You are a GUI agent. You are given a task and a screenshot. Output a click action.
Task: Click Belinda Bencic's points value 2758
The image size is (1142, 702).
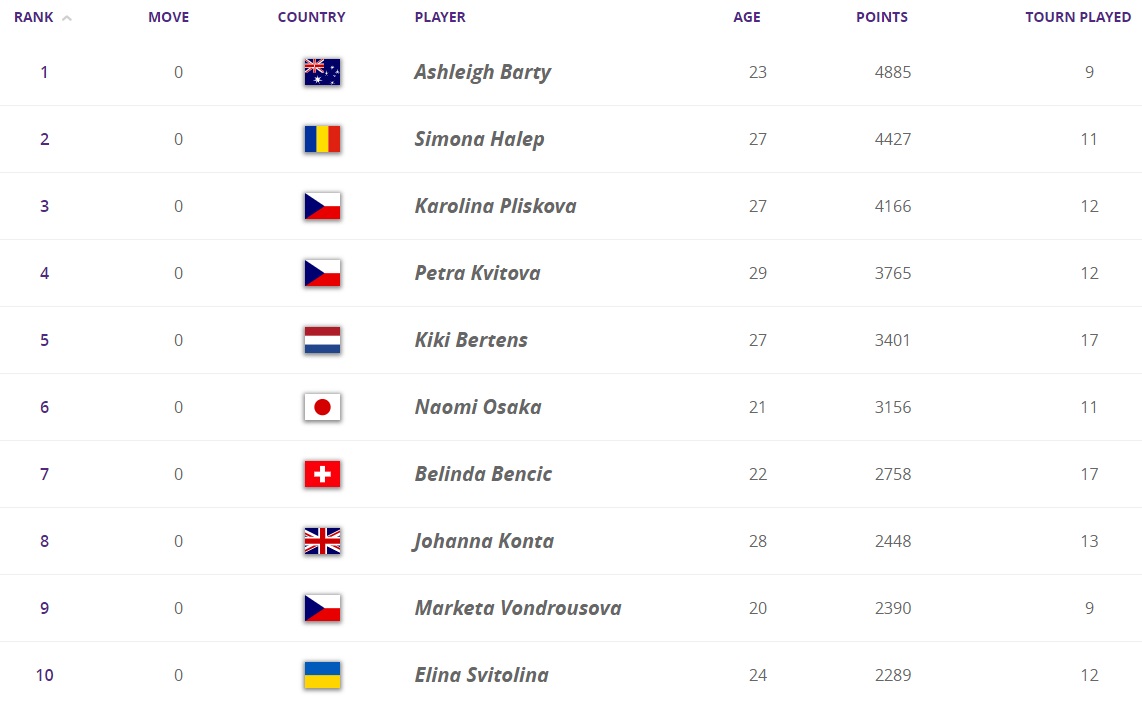coord(892,474)
